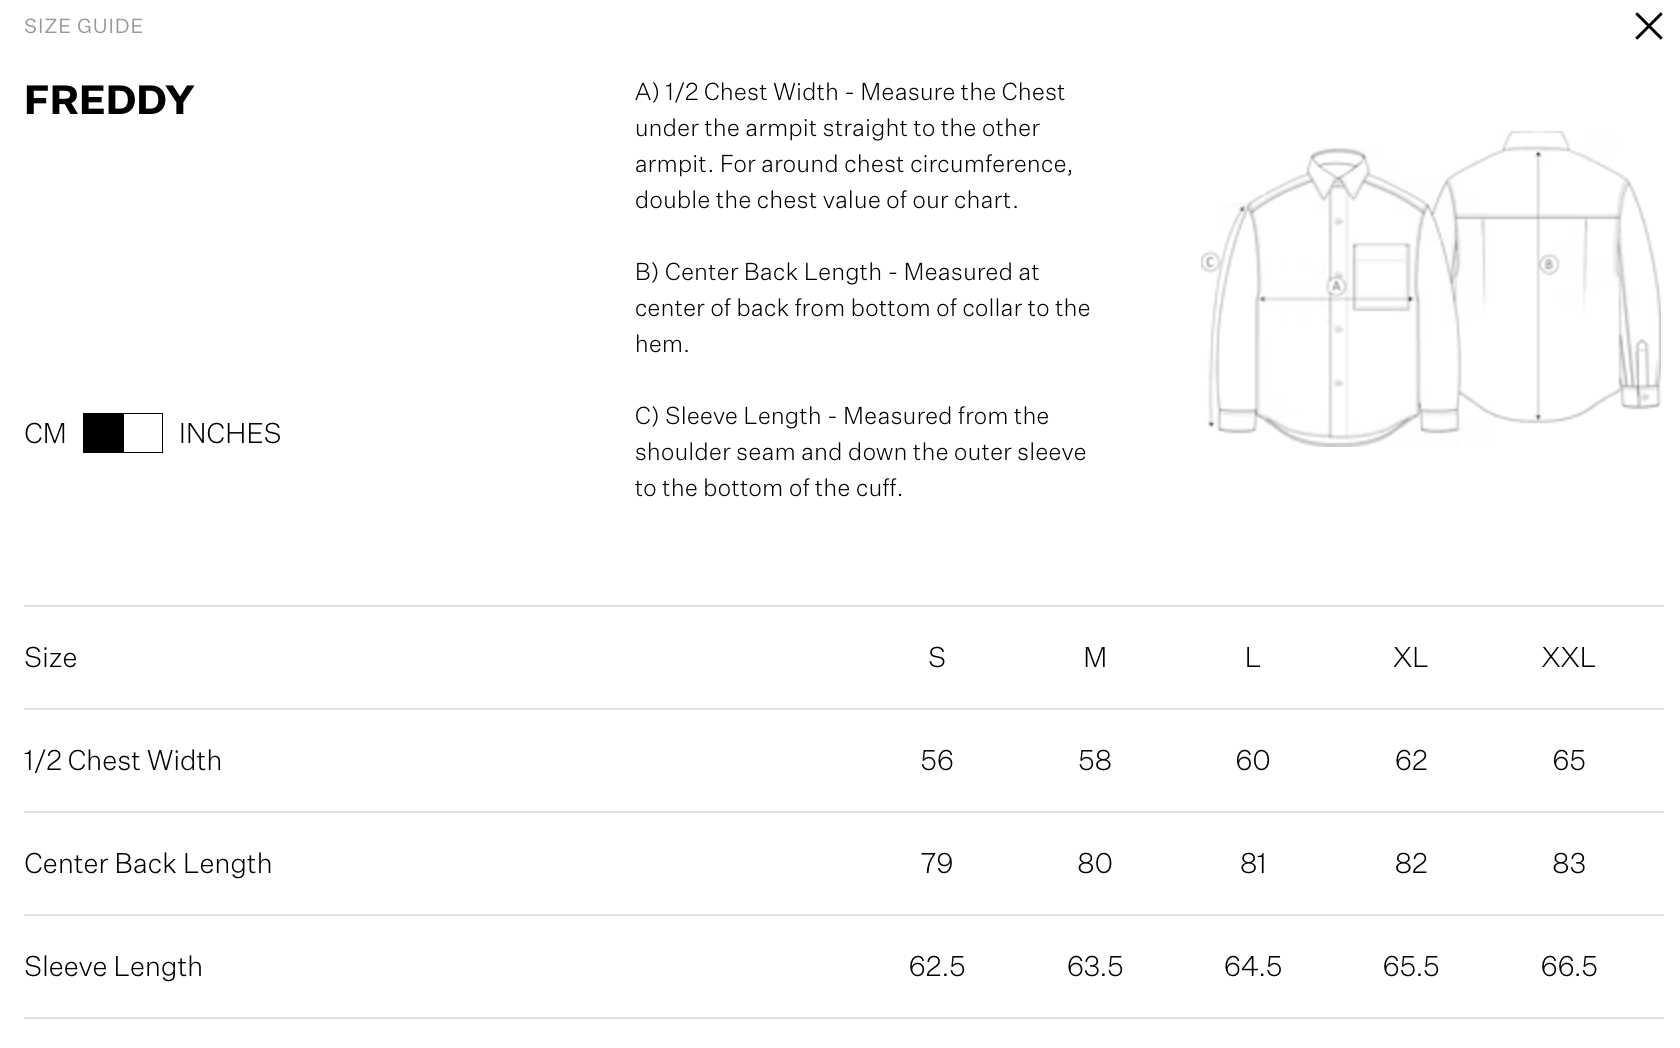Click the M chest width value 58
1680x1048 pixels.
1094,760
